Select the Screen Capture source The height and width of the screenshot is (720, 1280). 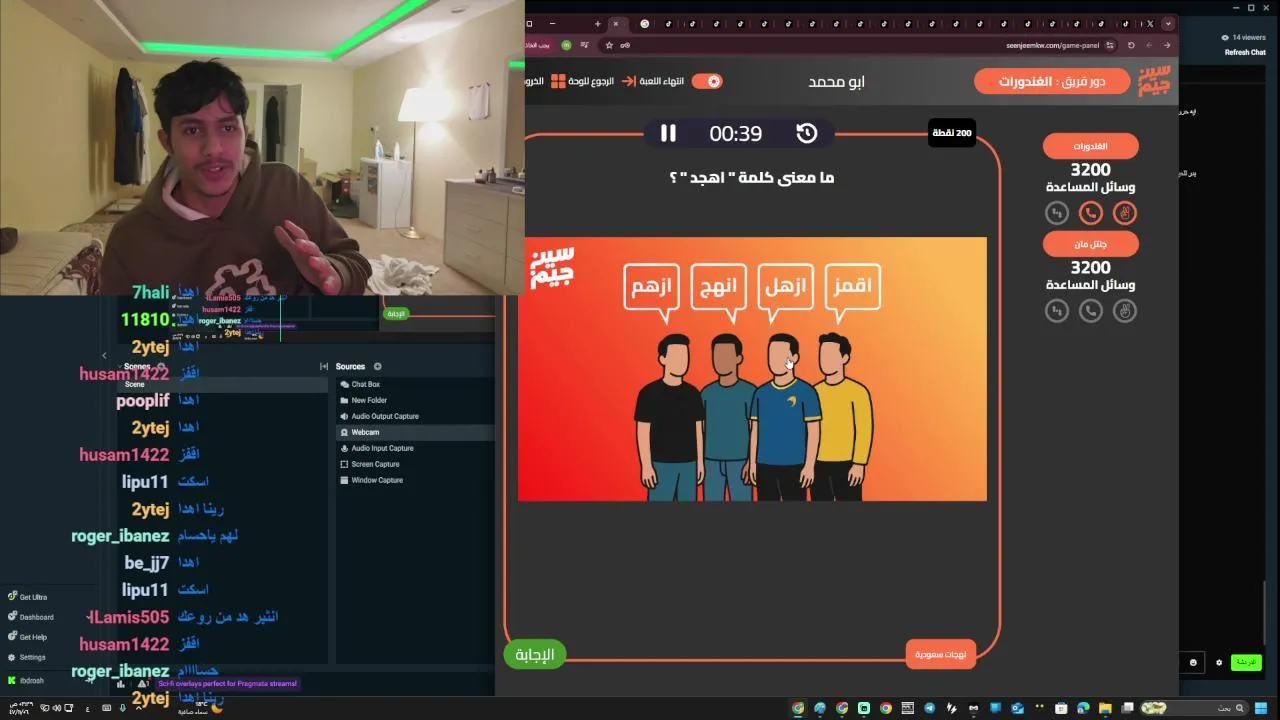pyautogui.click(x=414, y=464)
